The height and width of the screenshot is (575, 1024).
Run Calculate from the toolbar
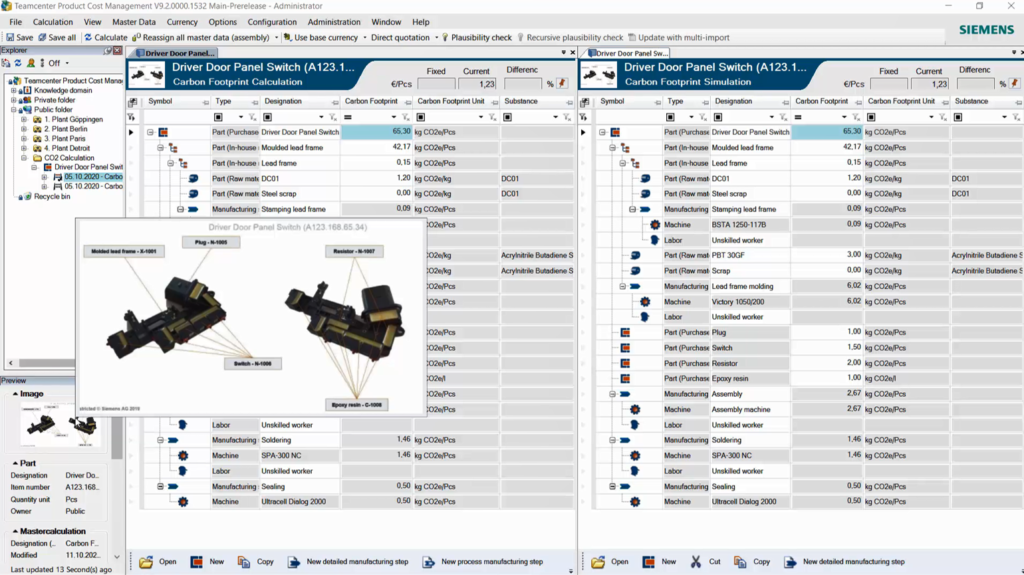pyautogui.click(x=105, y=37)
